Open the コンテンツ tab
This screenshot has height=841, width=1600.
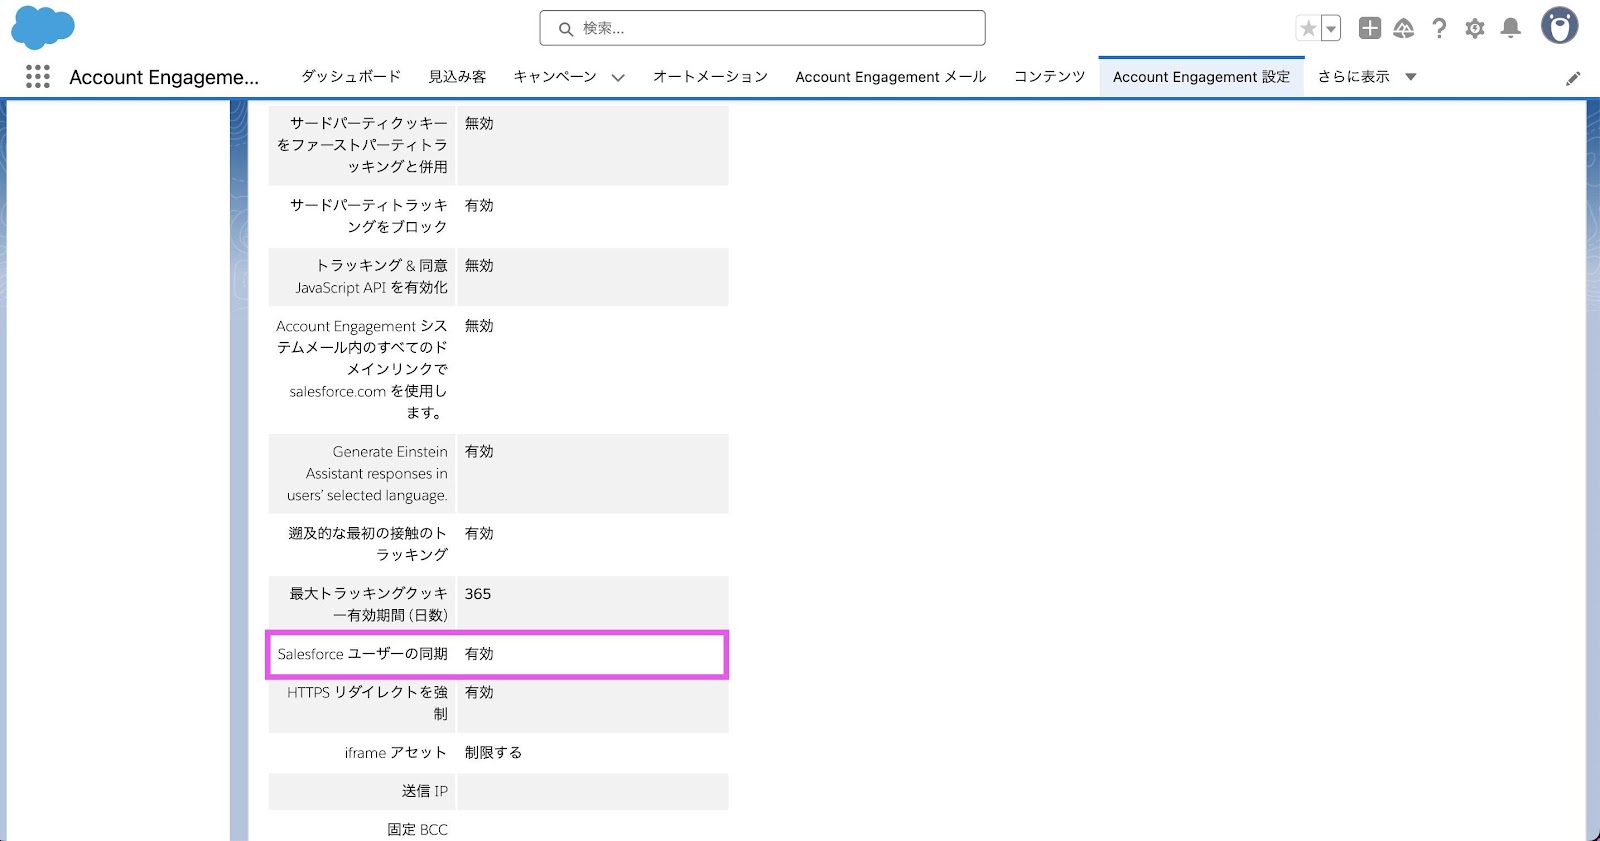point(1050,77)
